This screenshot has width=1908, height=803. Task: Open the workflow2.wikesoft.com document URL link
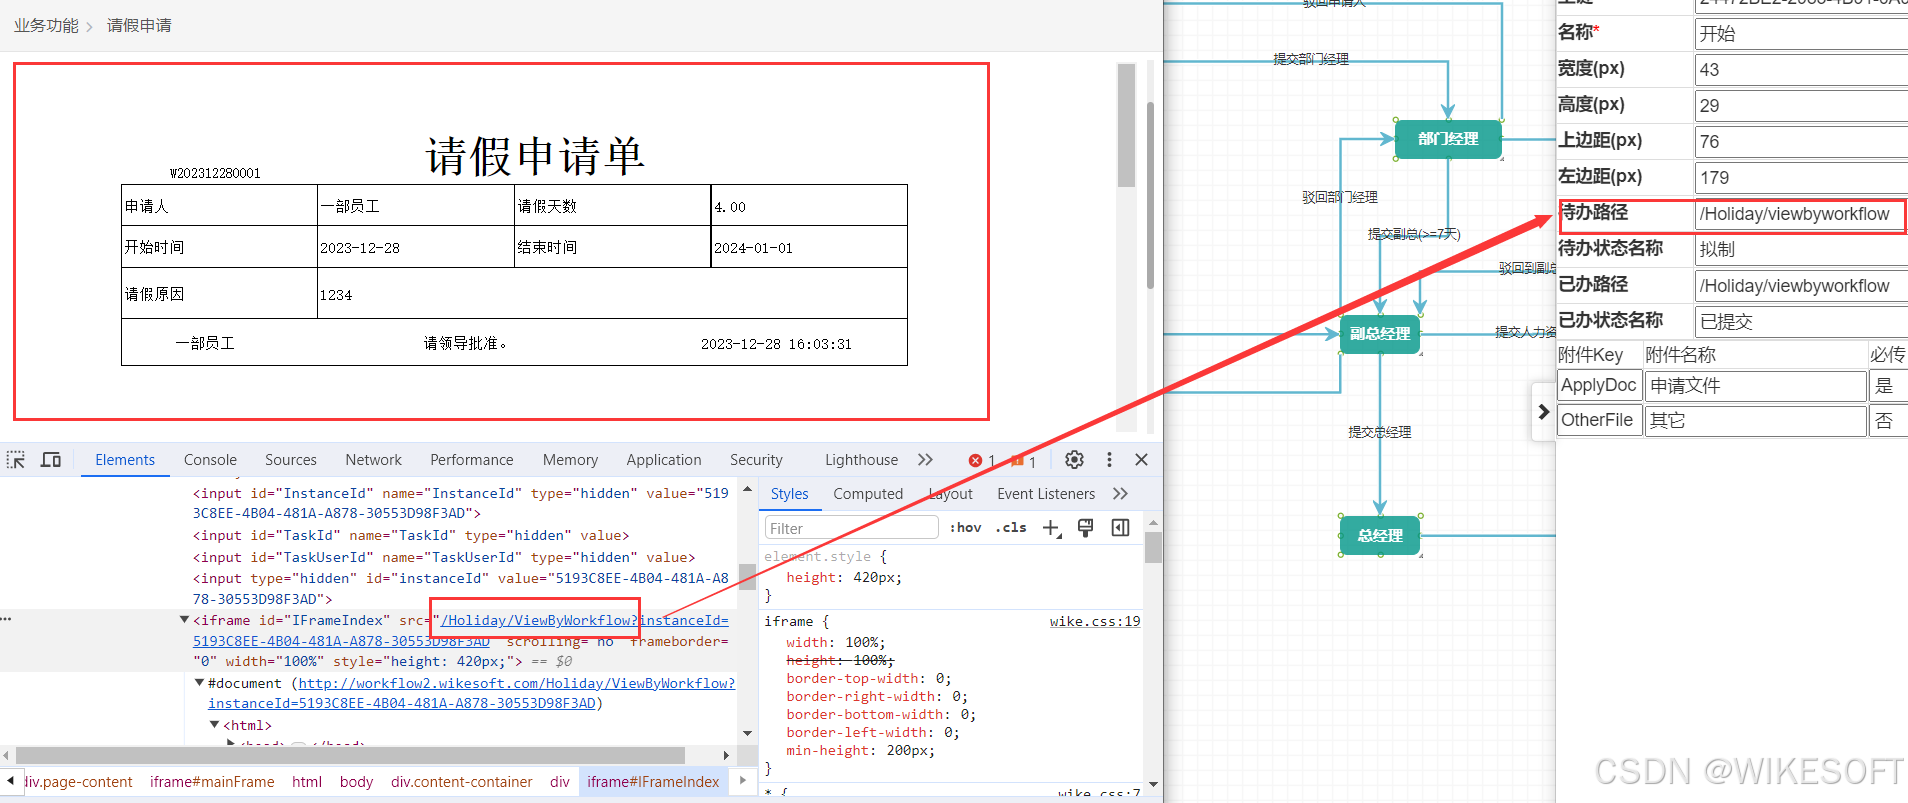(x=516, y=683)
